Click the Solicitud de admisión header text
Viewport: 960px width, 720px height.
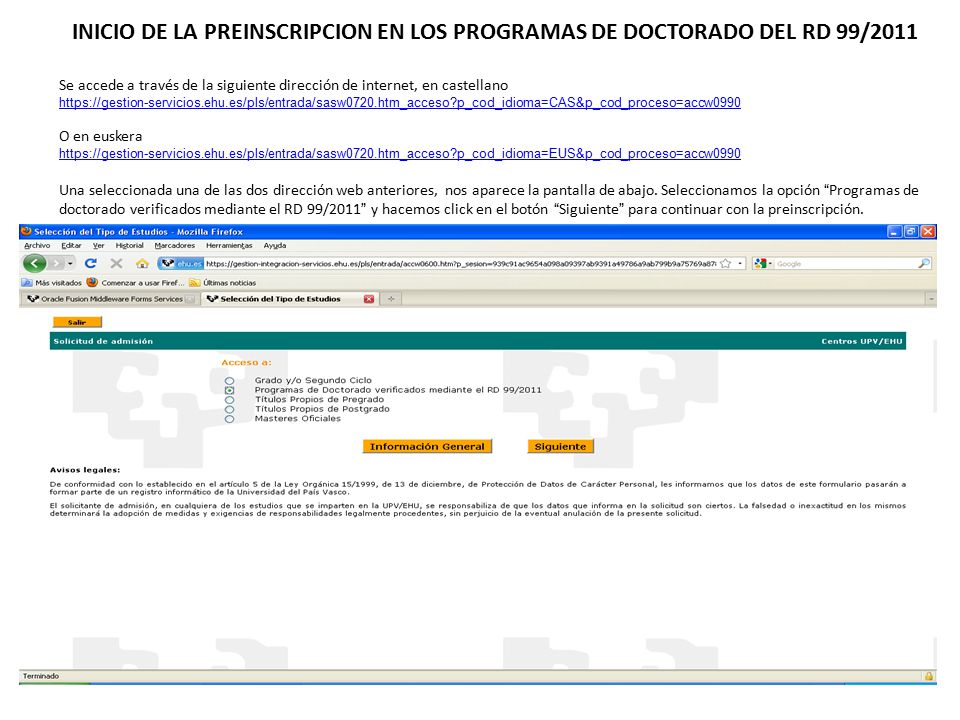click(x=103, y=341)
